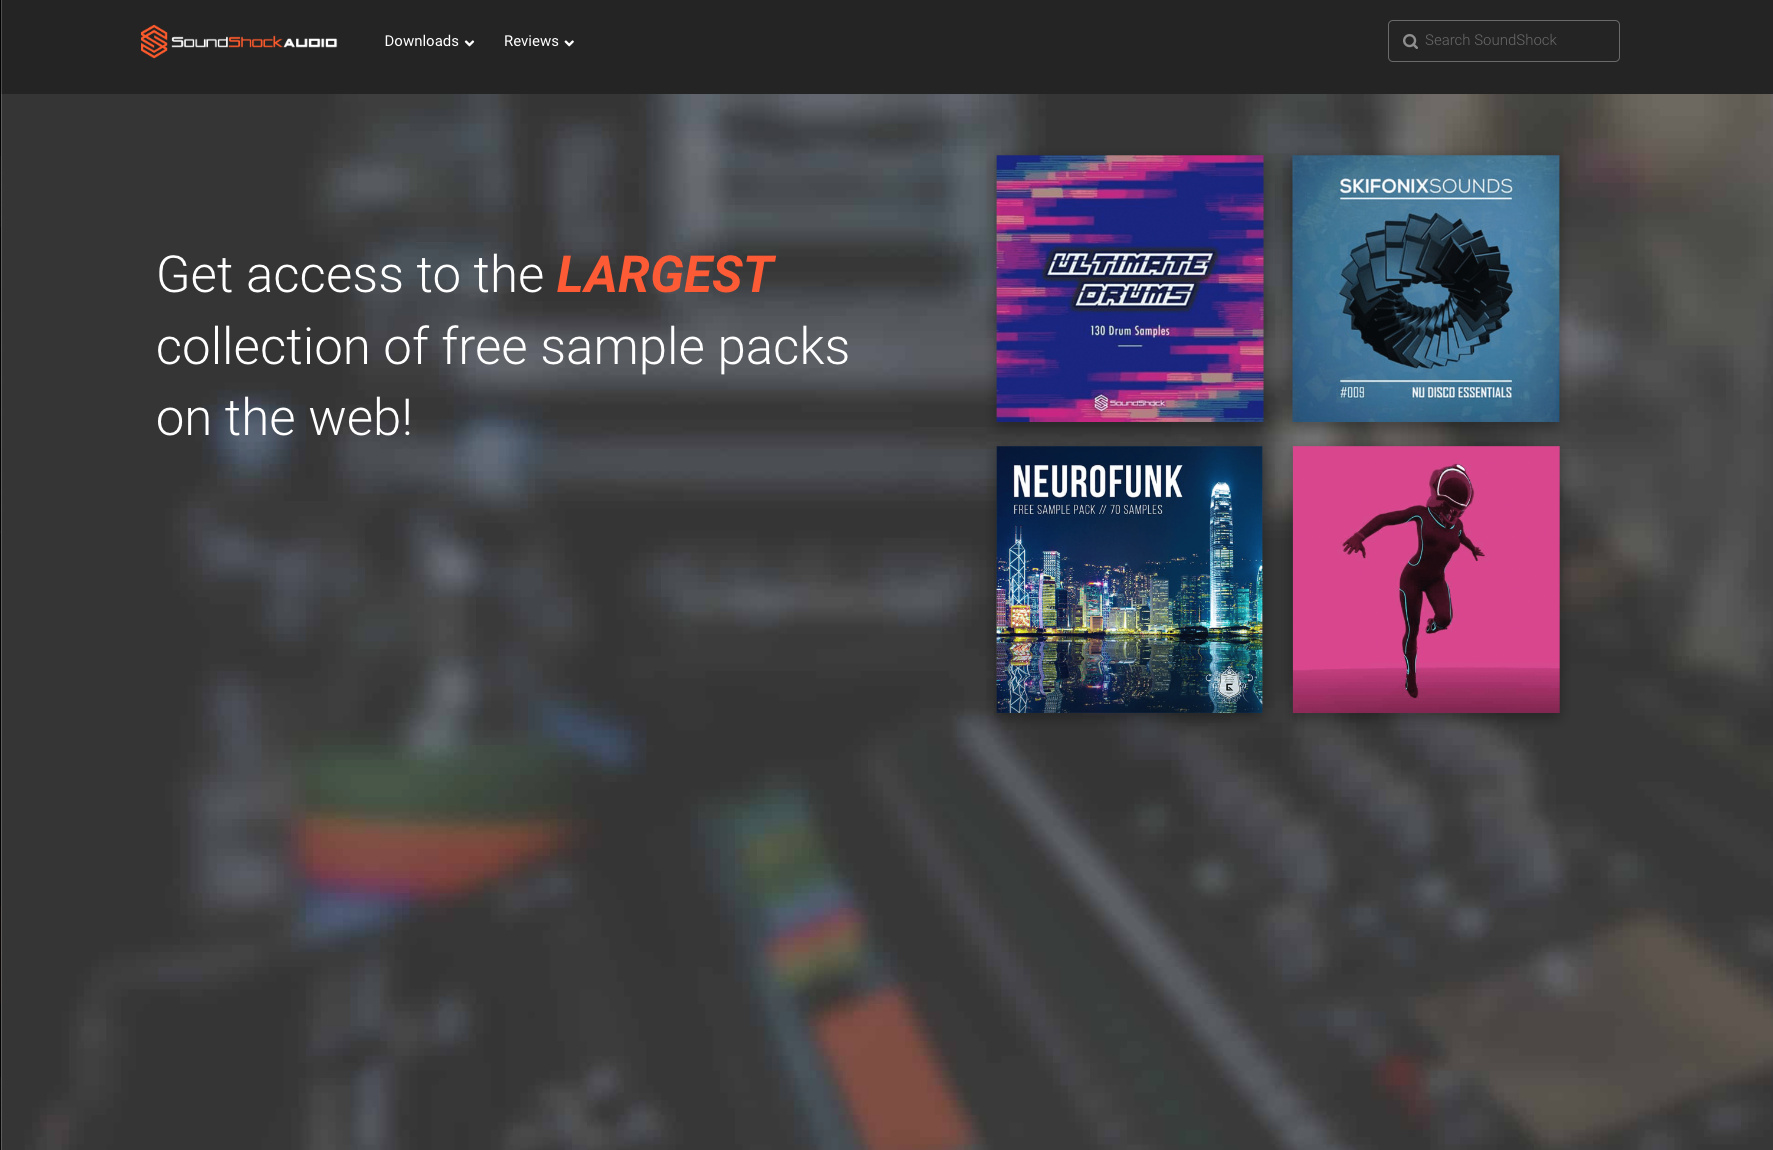The width and height of the screenshot is (1773, 1150).
Task: Expand the chevron next to Downloads
Action: (469, 43)
